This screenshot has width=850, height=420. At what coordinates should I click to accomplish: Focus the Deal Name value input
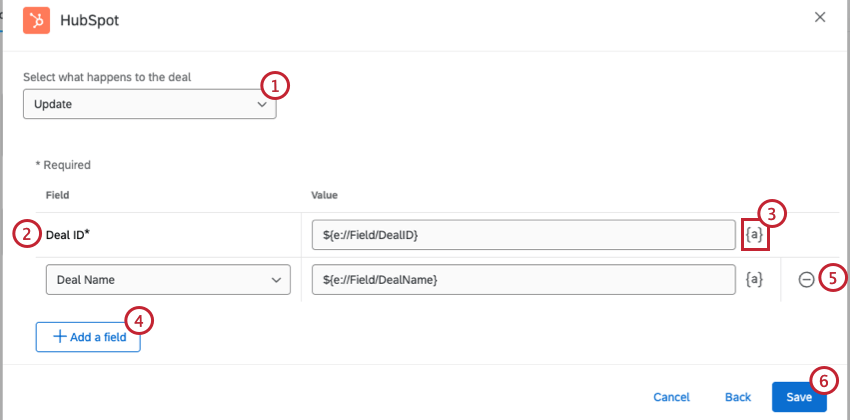[x=523, y=280]
